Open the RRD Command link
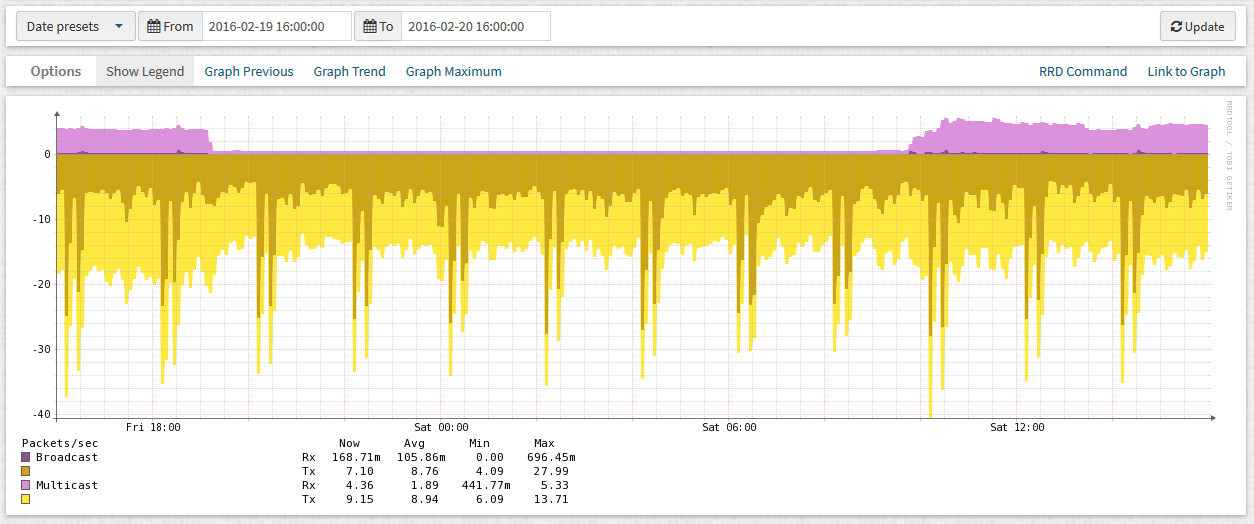Screen dimensions: 1254x524 tap(1082, 71)
